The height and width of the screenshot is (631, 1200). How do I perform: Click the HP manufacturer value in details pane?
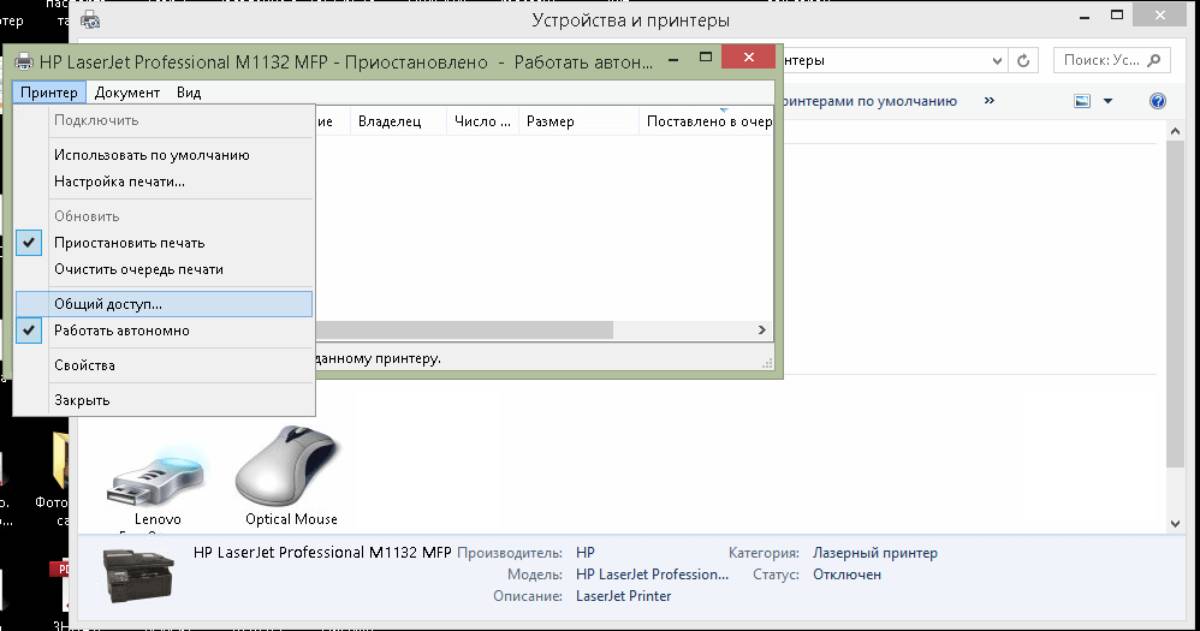pyautogui.click(x=586, y=553)
